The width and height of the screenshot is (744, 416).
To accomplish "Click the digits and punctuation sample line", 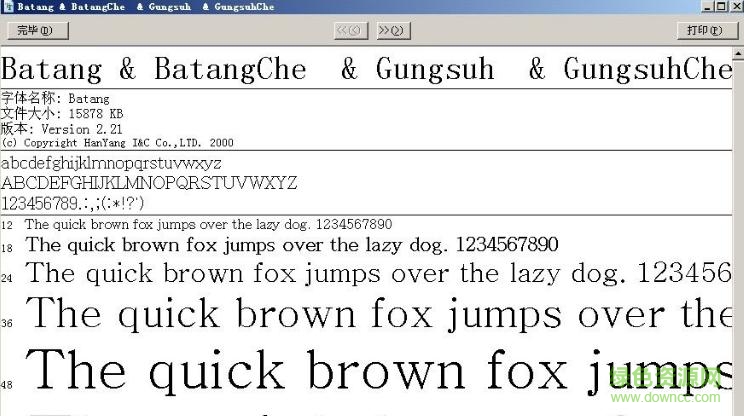I will pos(72,203).
